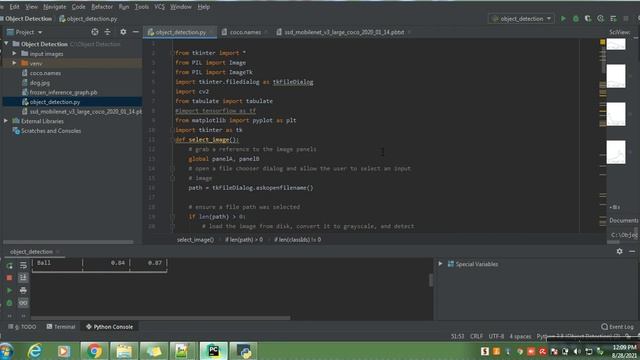Click the if len(path) > 0 breadcrumb
The image size is (640, 360).
tap(244, 240)
